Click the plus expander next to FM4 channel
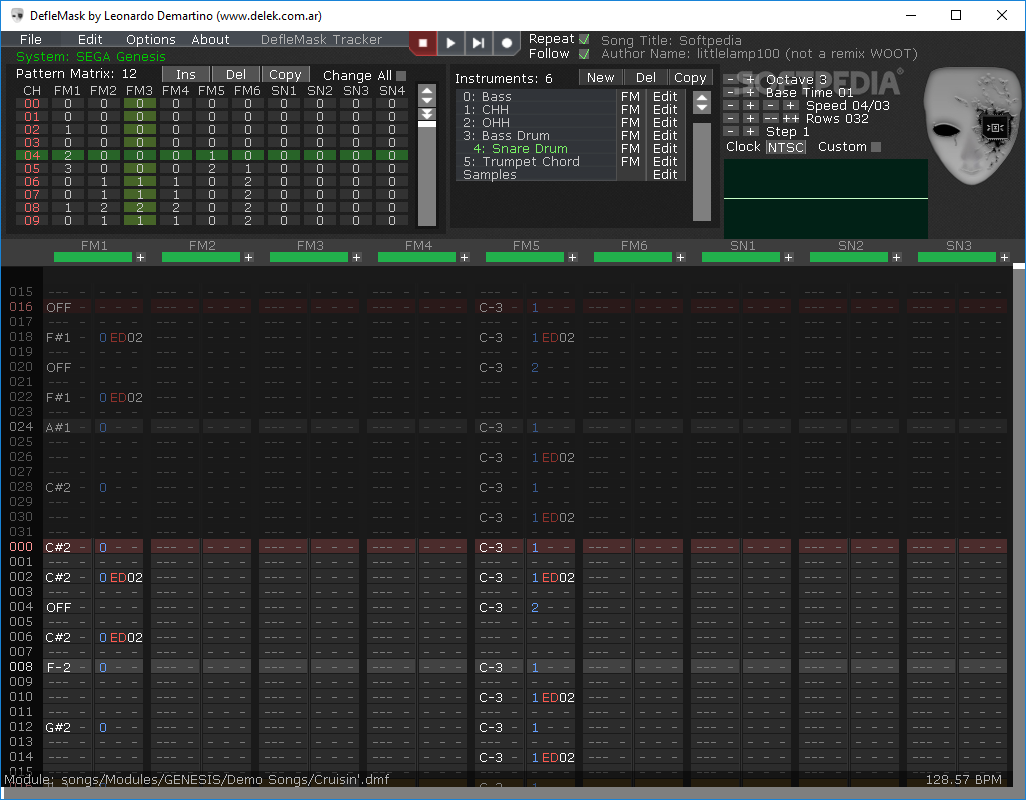The height and width of the screenshot is (800, 1026). click(x=465, y=258)
